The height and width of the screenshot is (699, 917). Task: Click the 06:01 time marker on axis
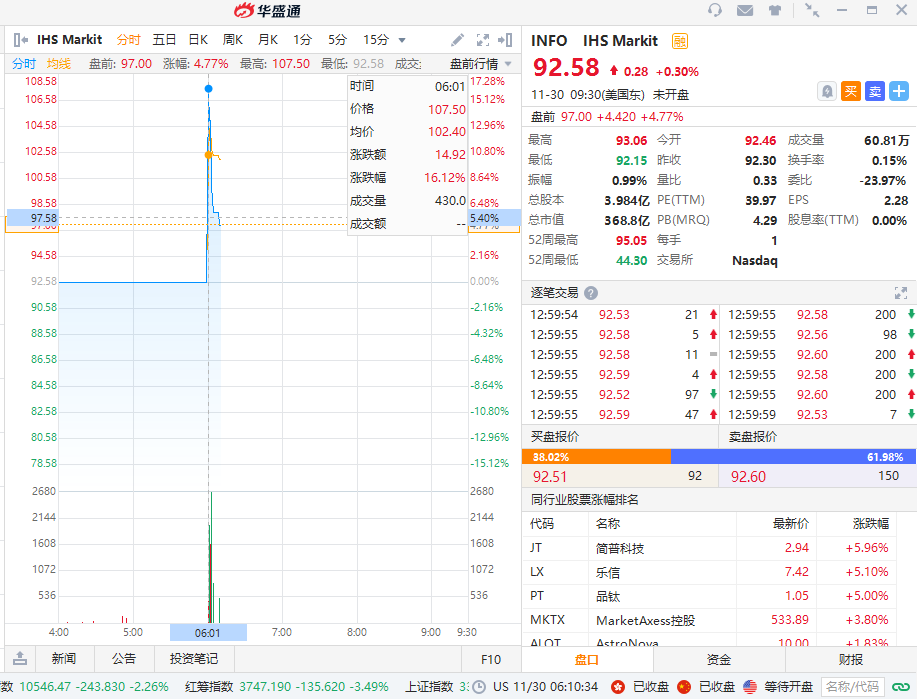point(208,632)
